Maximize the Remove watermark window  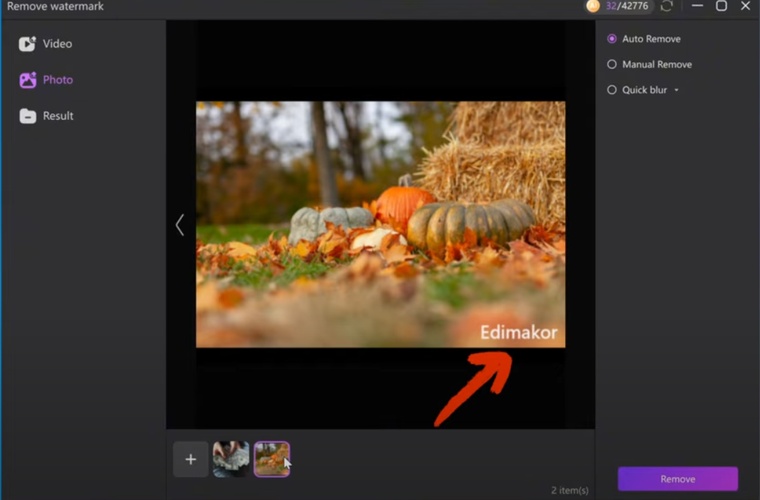pos(721,5)
